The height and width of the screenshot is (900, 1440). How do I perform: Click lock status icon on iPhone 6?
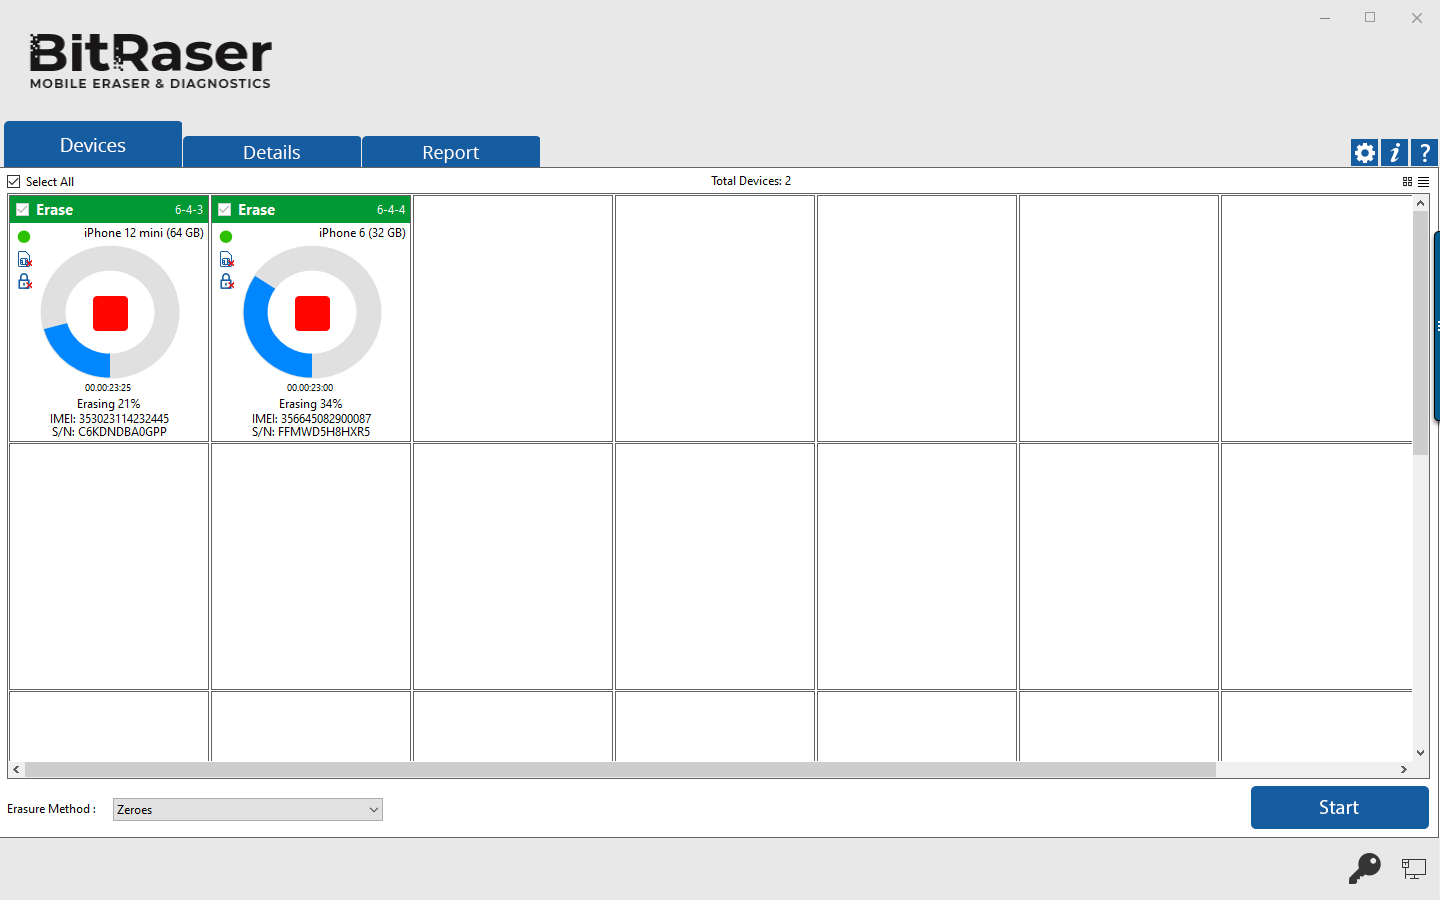tap(227, 282)
